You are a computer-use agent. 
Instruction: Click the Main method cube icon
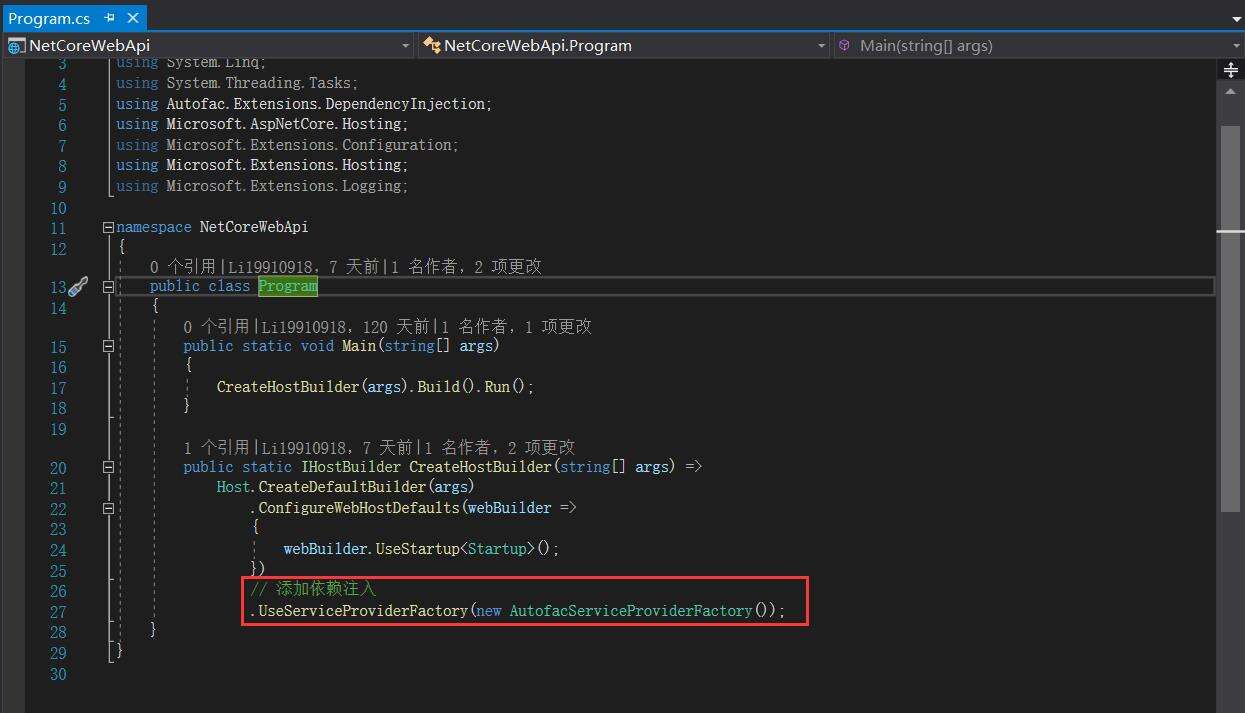pyautogui.click(x=845, y=45)
